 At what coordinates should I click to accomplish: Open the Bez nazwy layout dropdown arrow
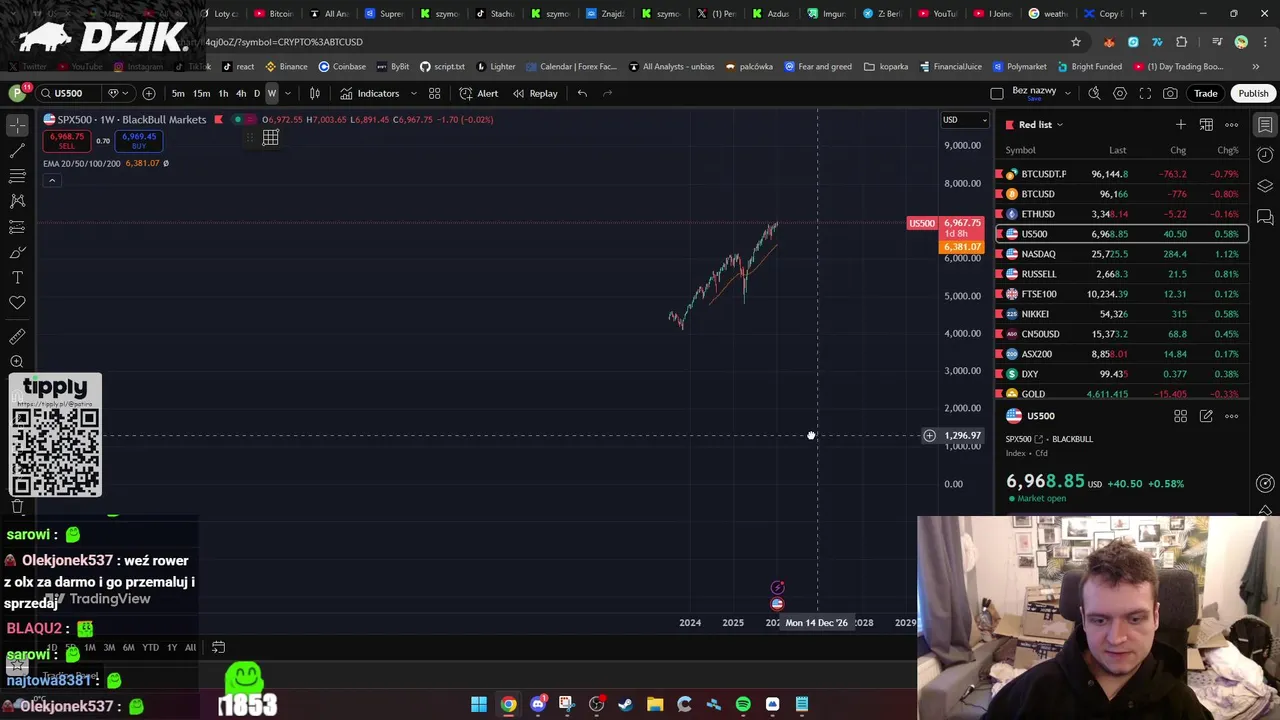(x=1067, y=93)
